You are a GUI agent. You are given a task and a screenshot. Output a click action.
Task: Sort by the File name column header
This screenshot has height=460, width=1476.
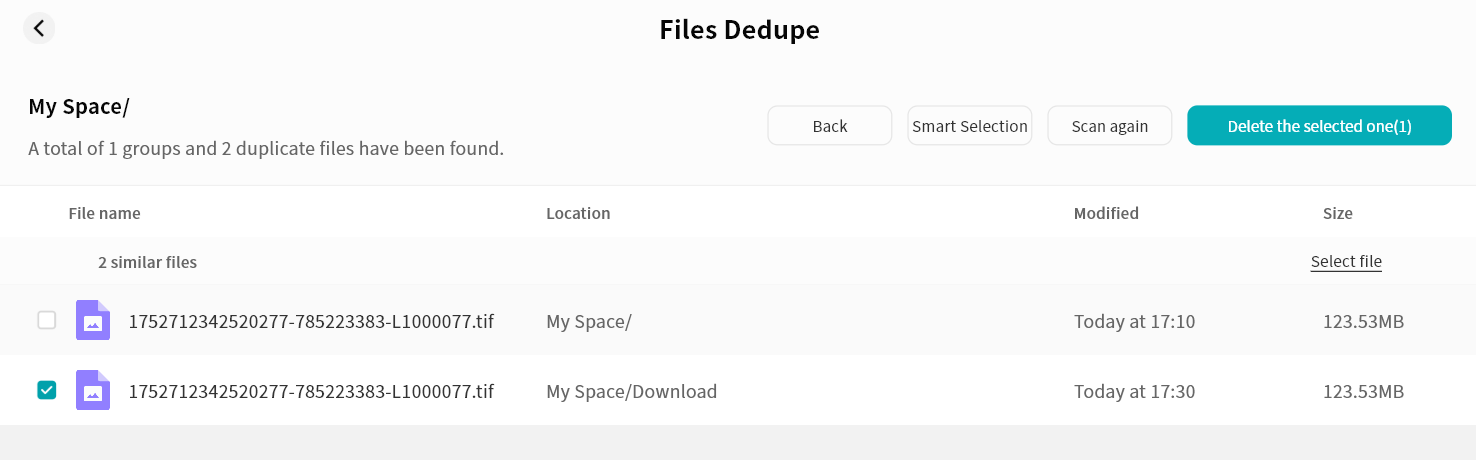pos(104,213)
